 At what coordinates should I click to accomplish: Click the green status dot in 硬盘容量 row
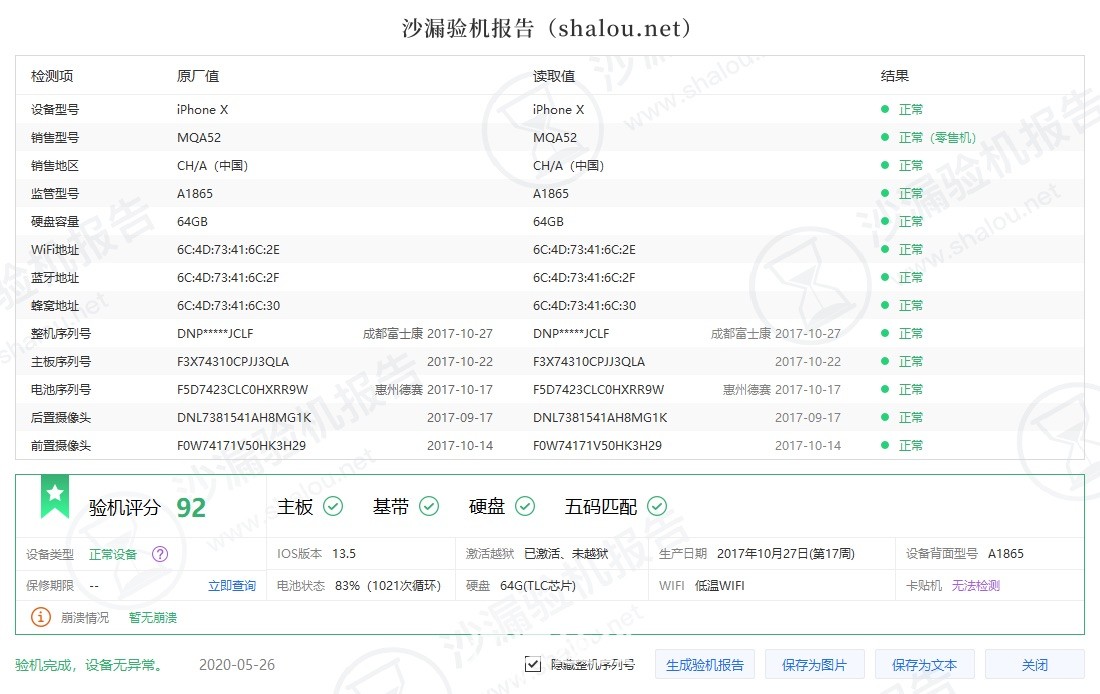click(x=885, y=221)
